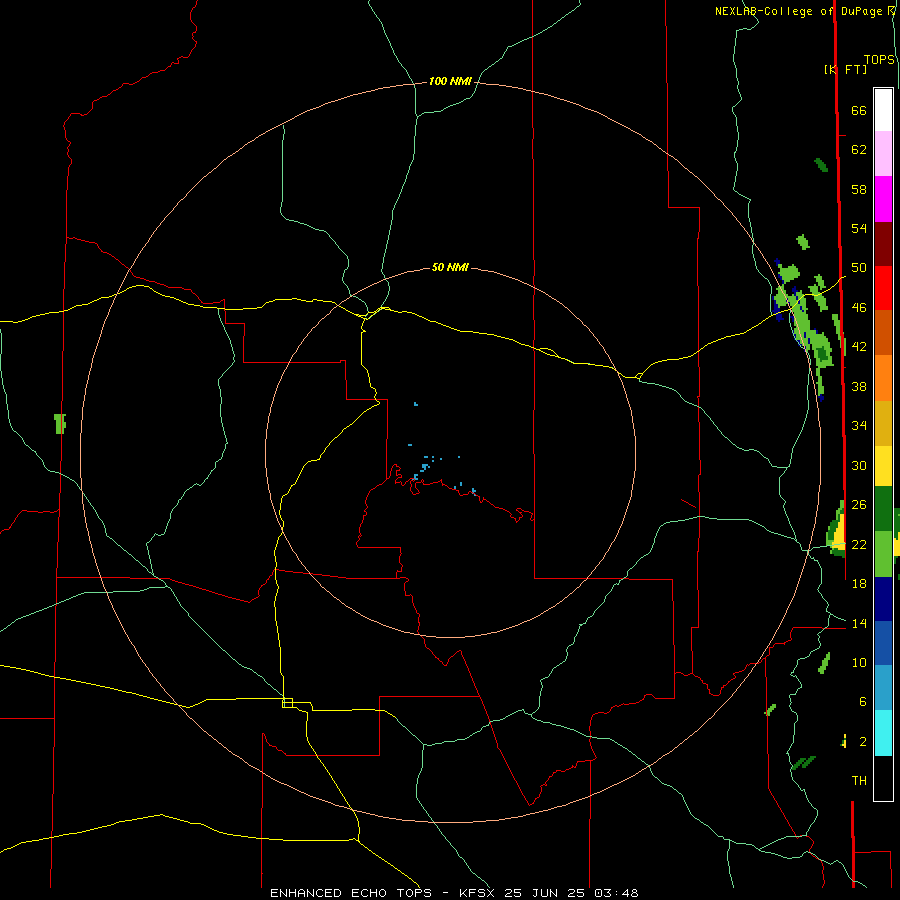Click the legend value '66'

tap(859, 111)
